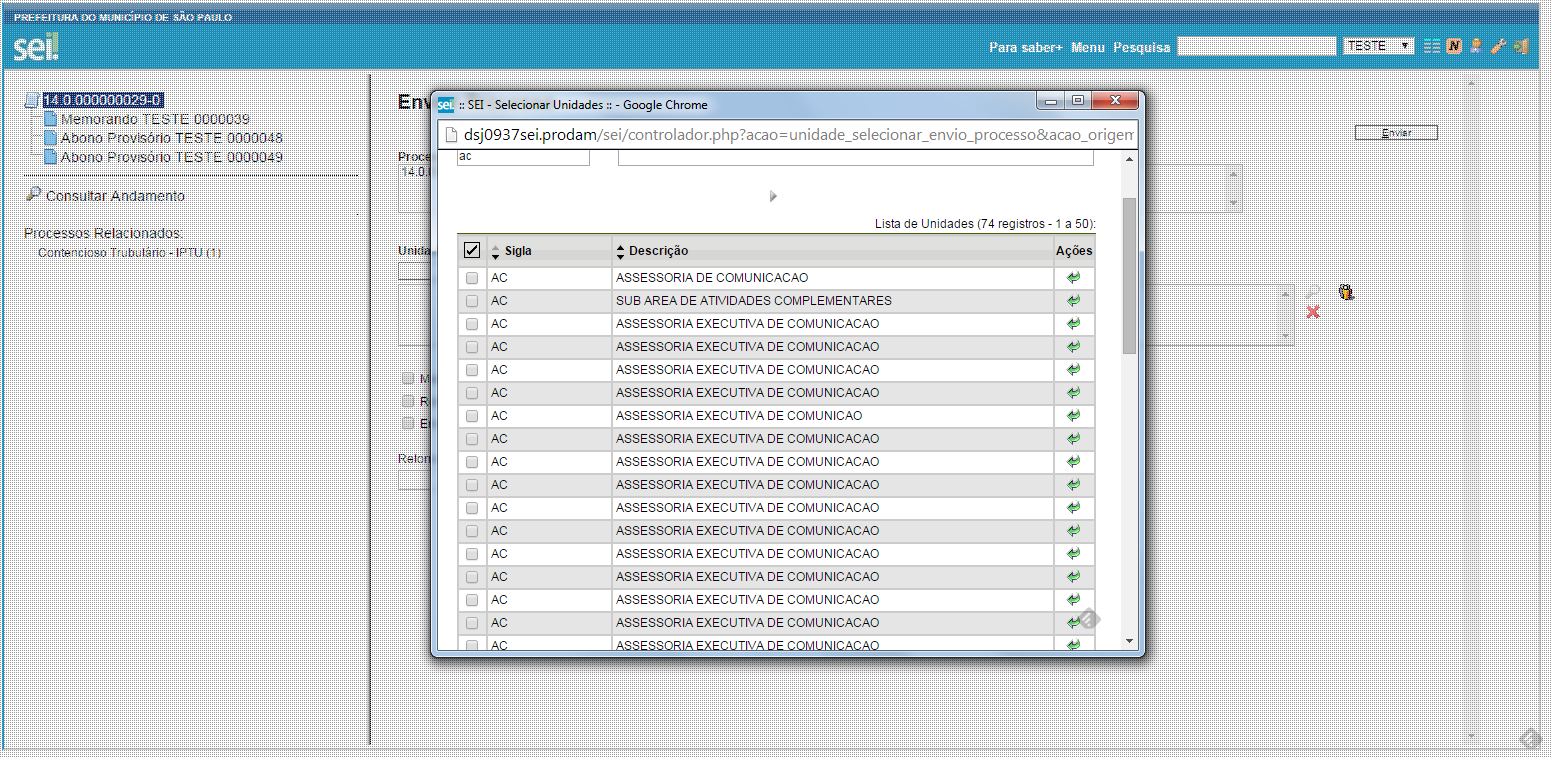Toggle the select-all checkbox in table header
This screenshot has width=1551, height=758.
(x=472, y=251)
